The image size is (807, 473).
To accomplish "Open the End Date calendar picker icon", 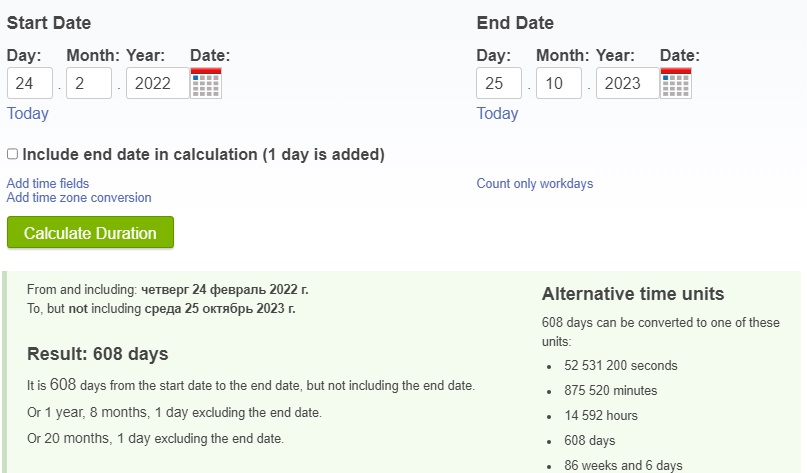I will pos(676,83).
